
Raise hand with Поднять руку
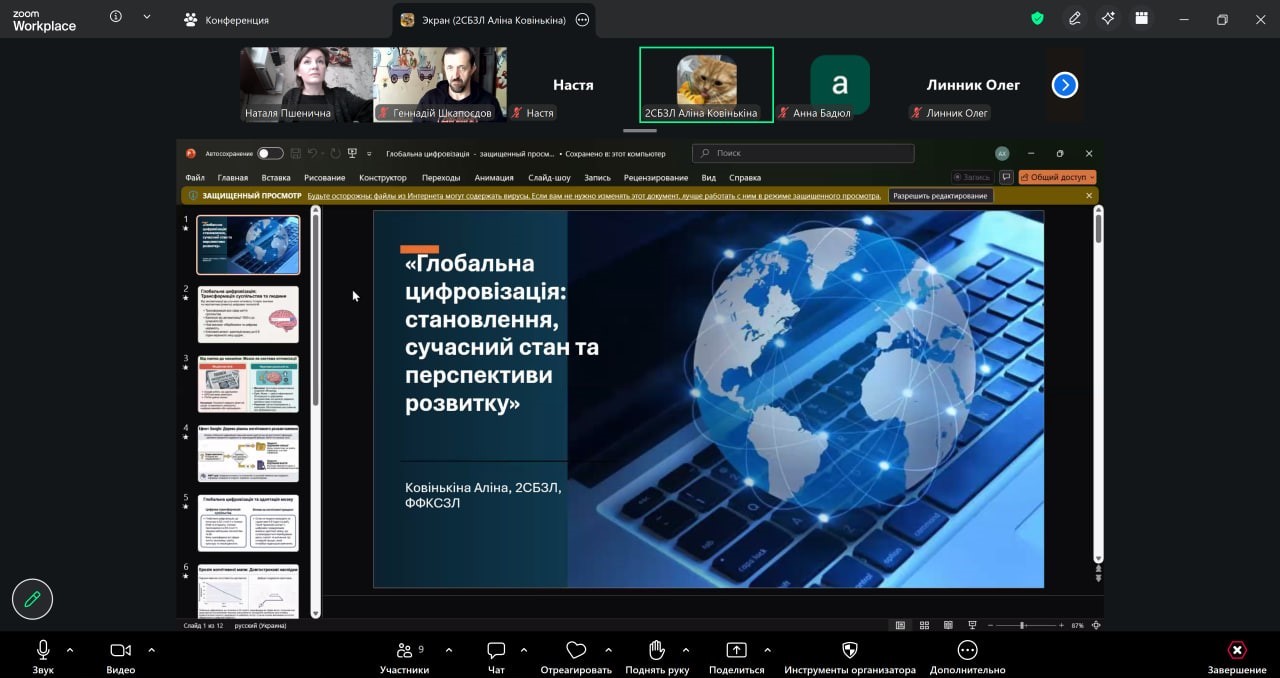click(656, 657)
